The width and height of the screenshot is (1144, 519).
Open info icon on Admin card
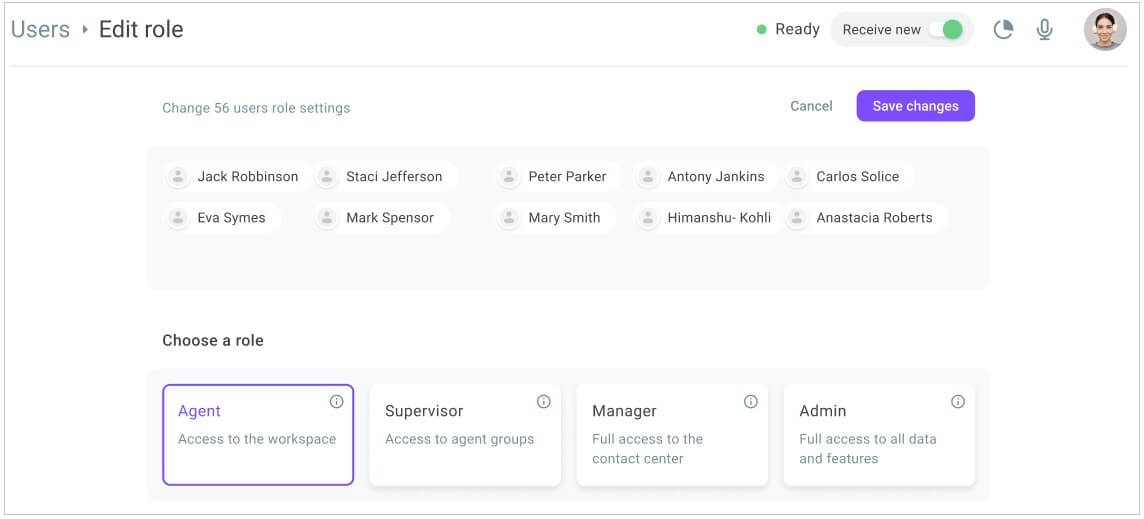pos(958,401)
